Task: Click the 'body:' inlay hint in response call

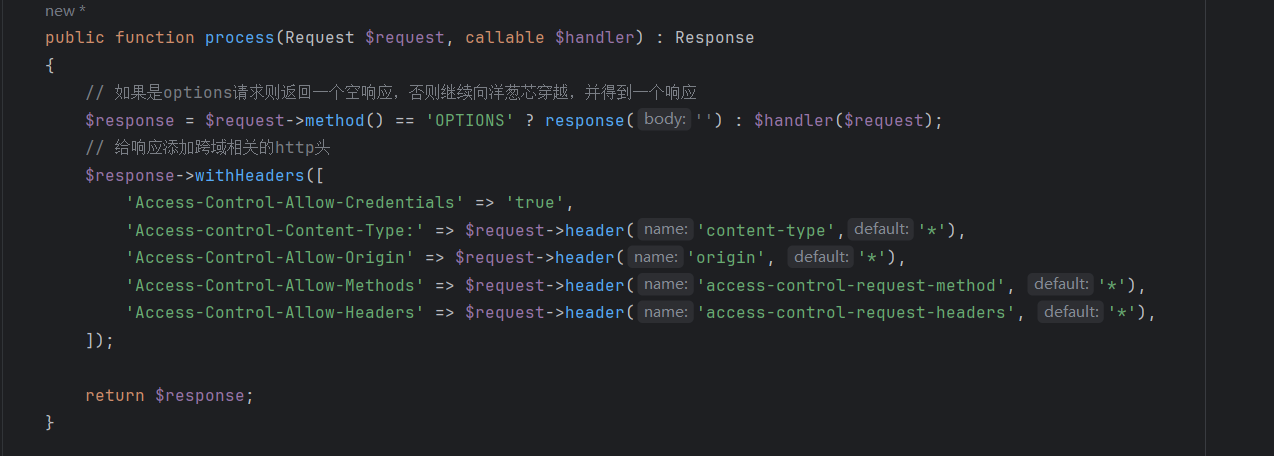Action: (x=665, y=120)
